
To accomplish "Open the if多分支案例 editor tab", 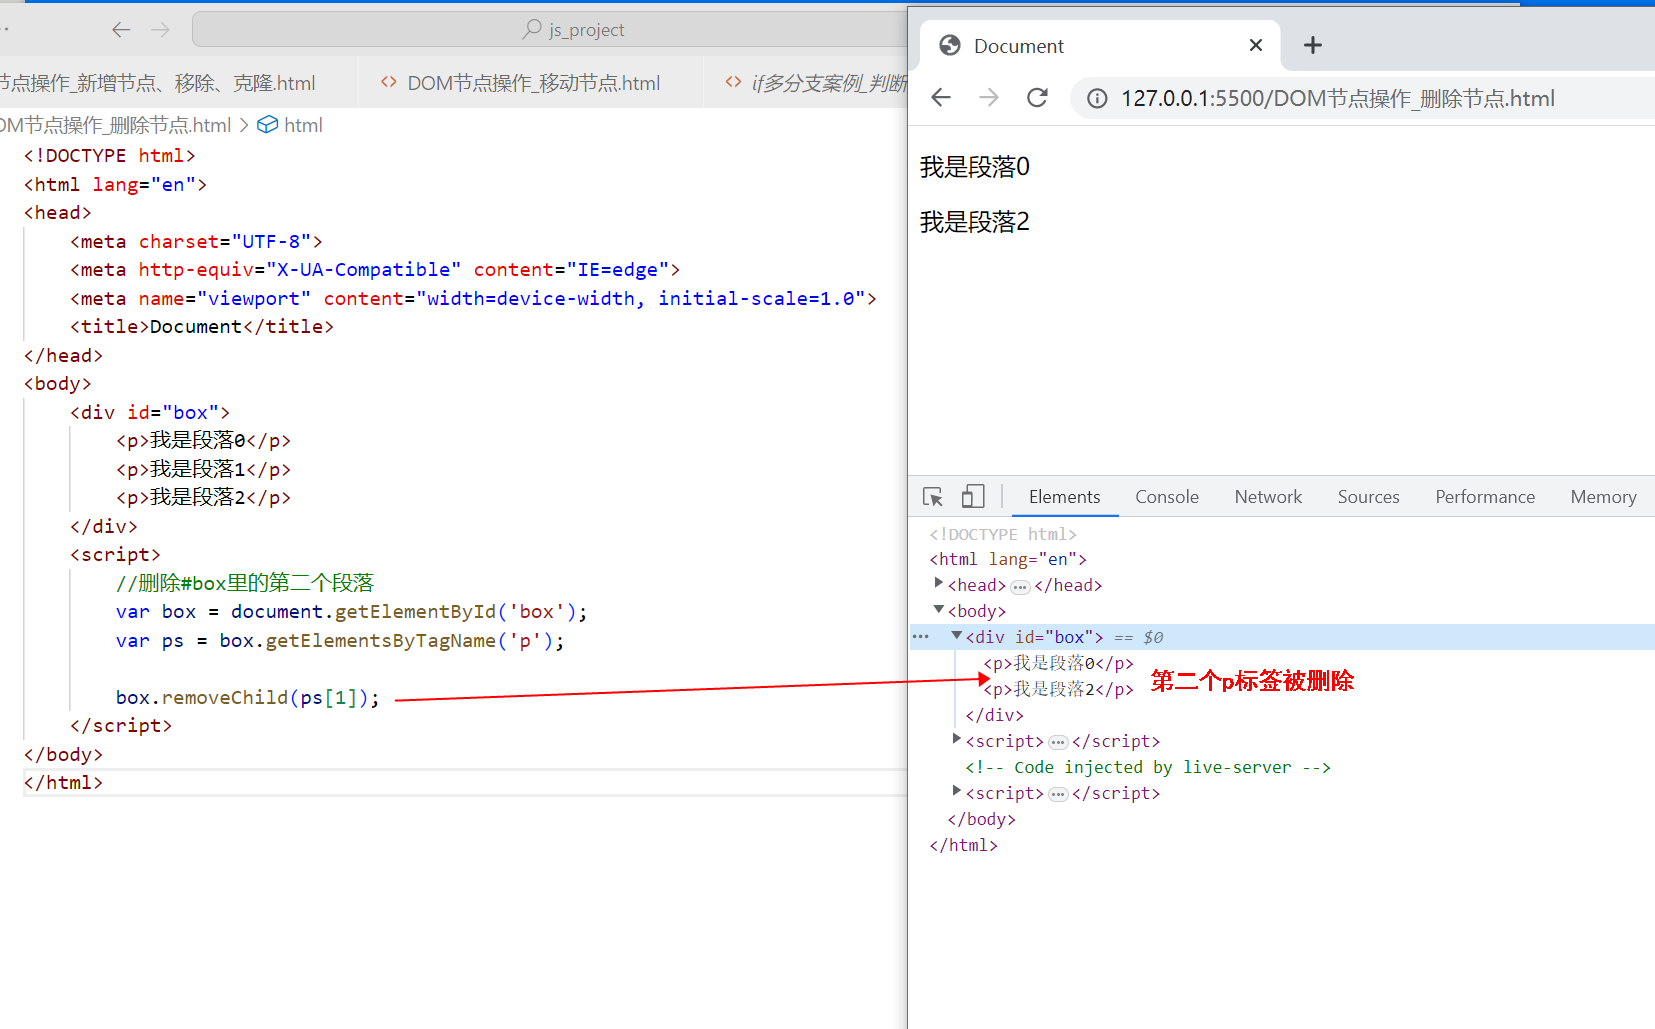I will tap(818, 83).
